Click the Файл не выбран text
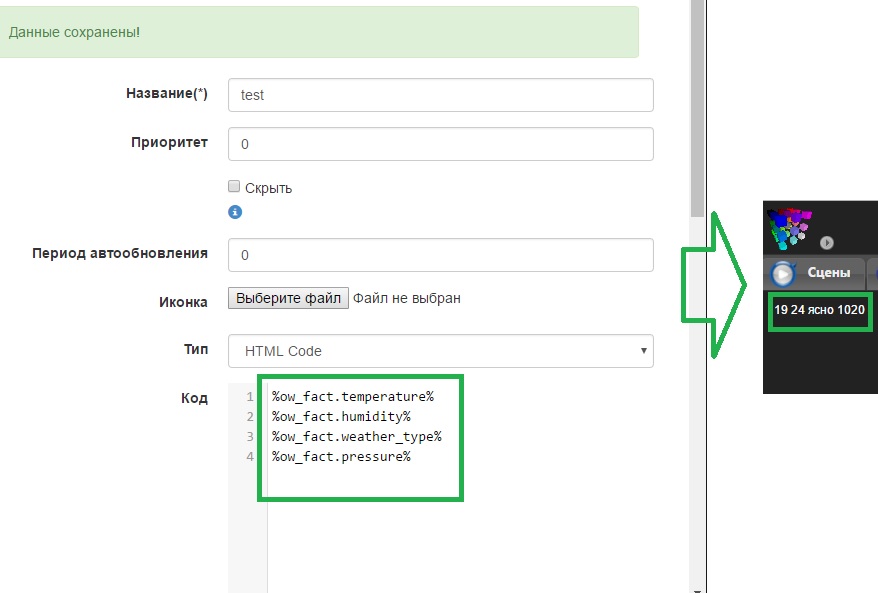The height and width of the screenshot is (593, 878). 407,298
